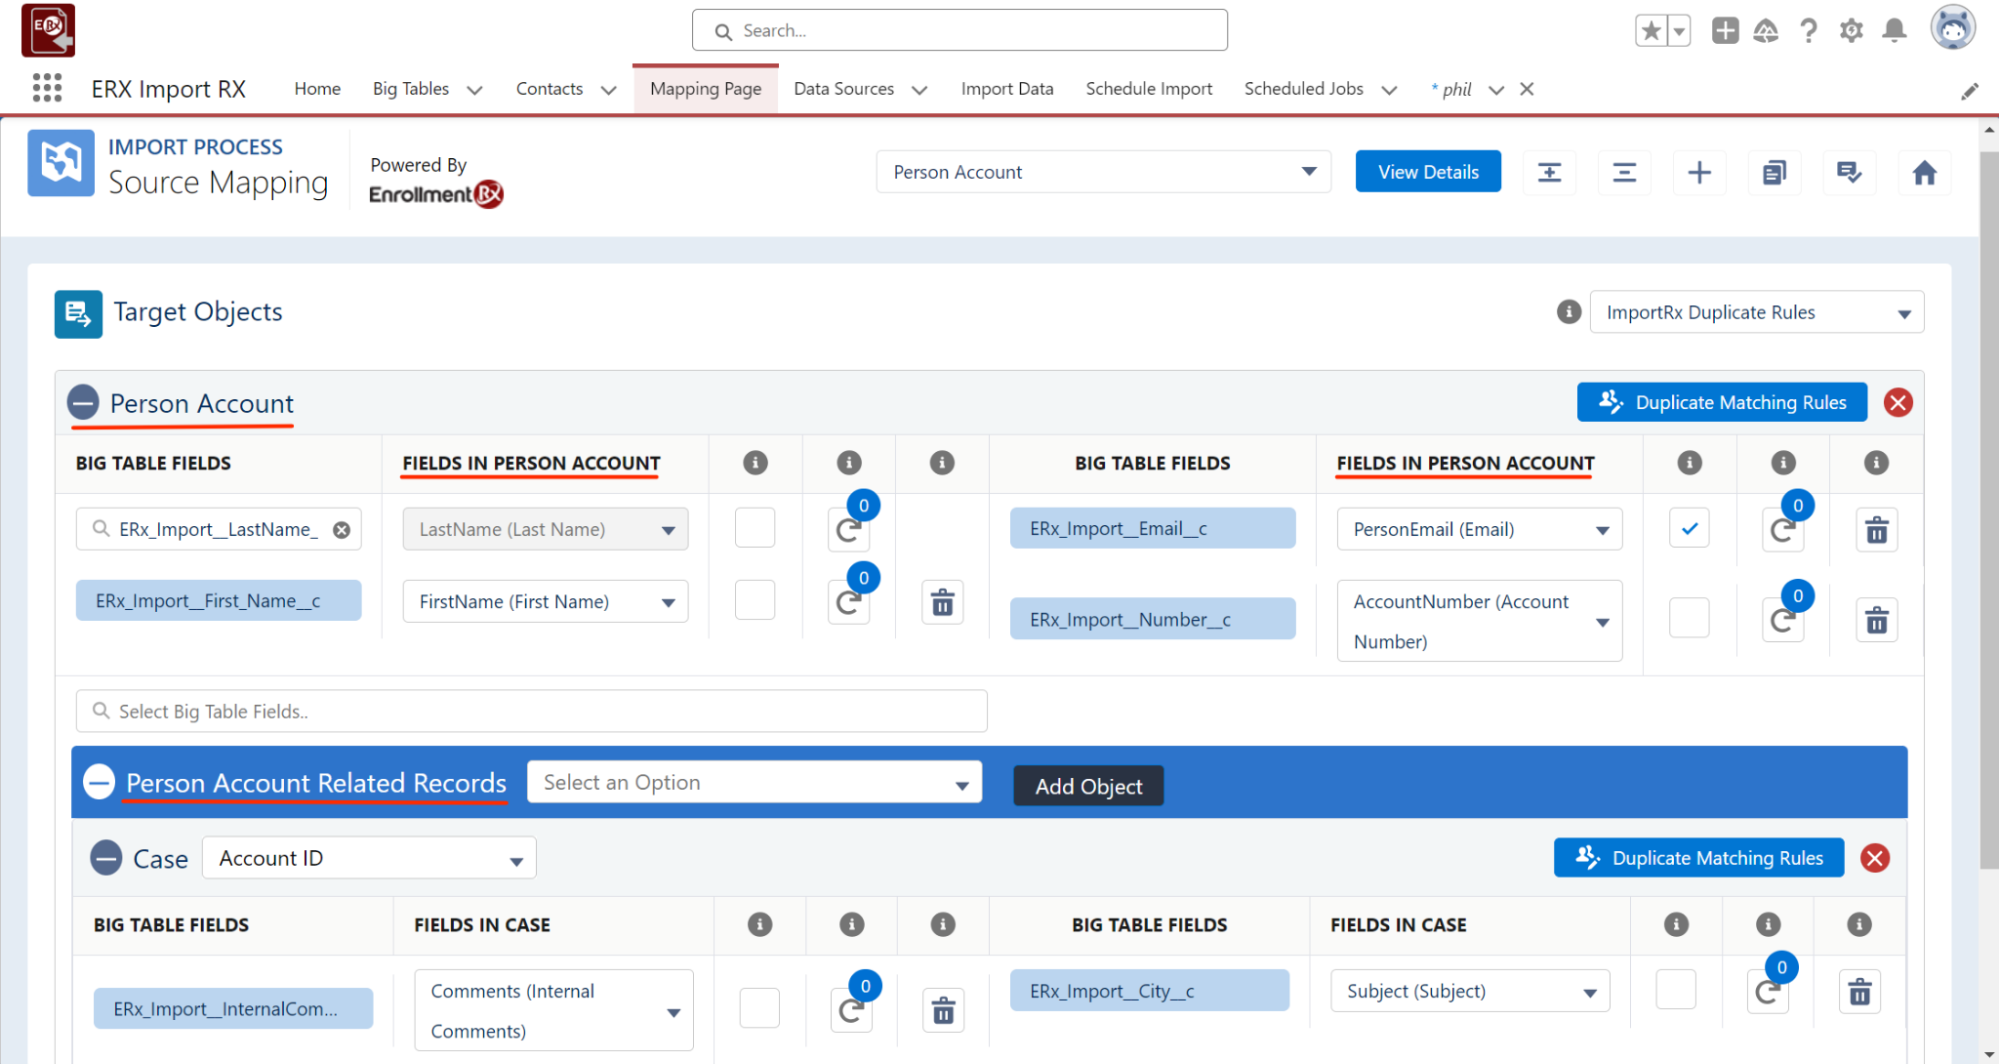Open the notifications bell
Image resolution: width=1999 pixels, height=1064 pixels.
pos(1893,31)
